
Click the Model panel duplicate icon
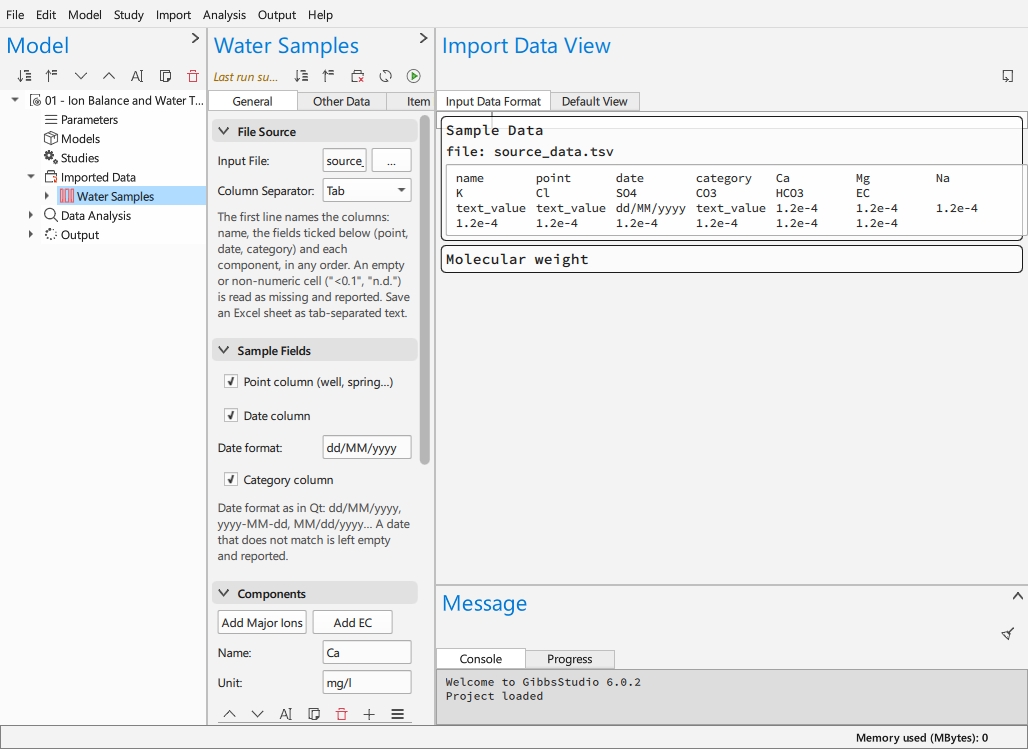coord(165,76)
